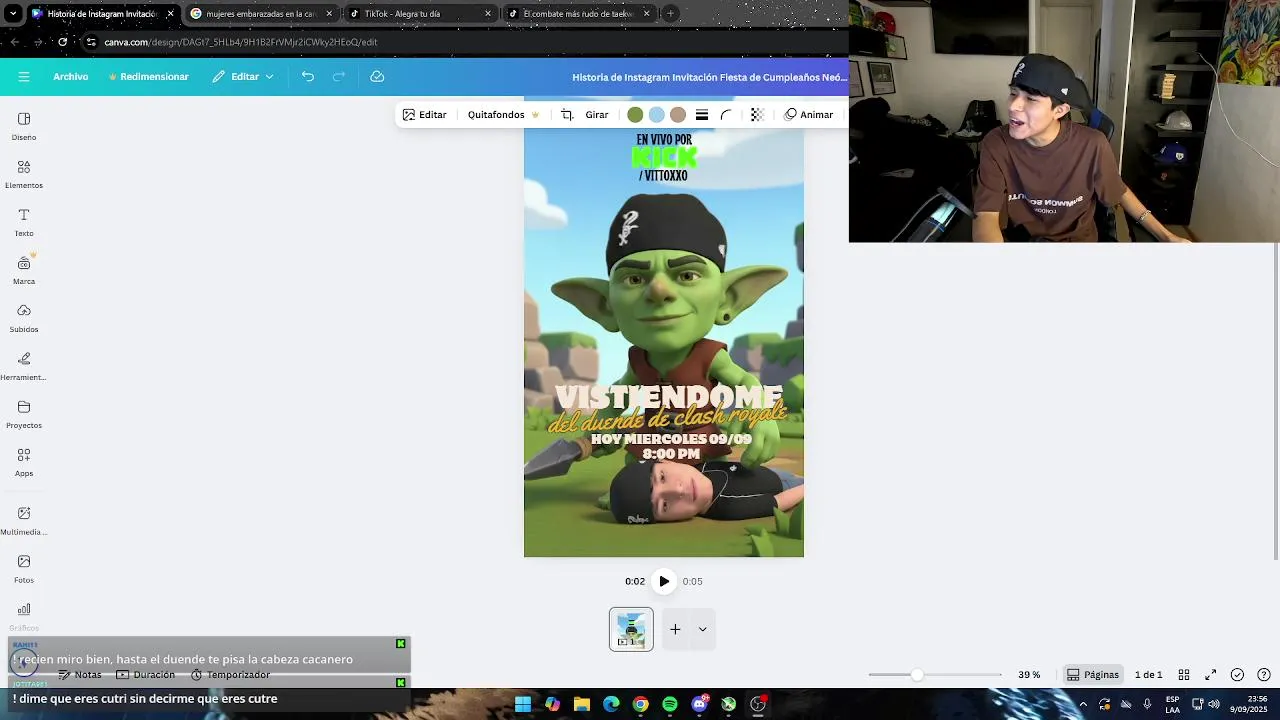The width and height of the screenshot is (1280, 720).
Task: Open the Herramientas panel
Action: [24, 366]
